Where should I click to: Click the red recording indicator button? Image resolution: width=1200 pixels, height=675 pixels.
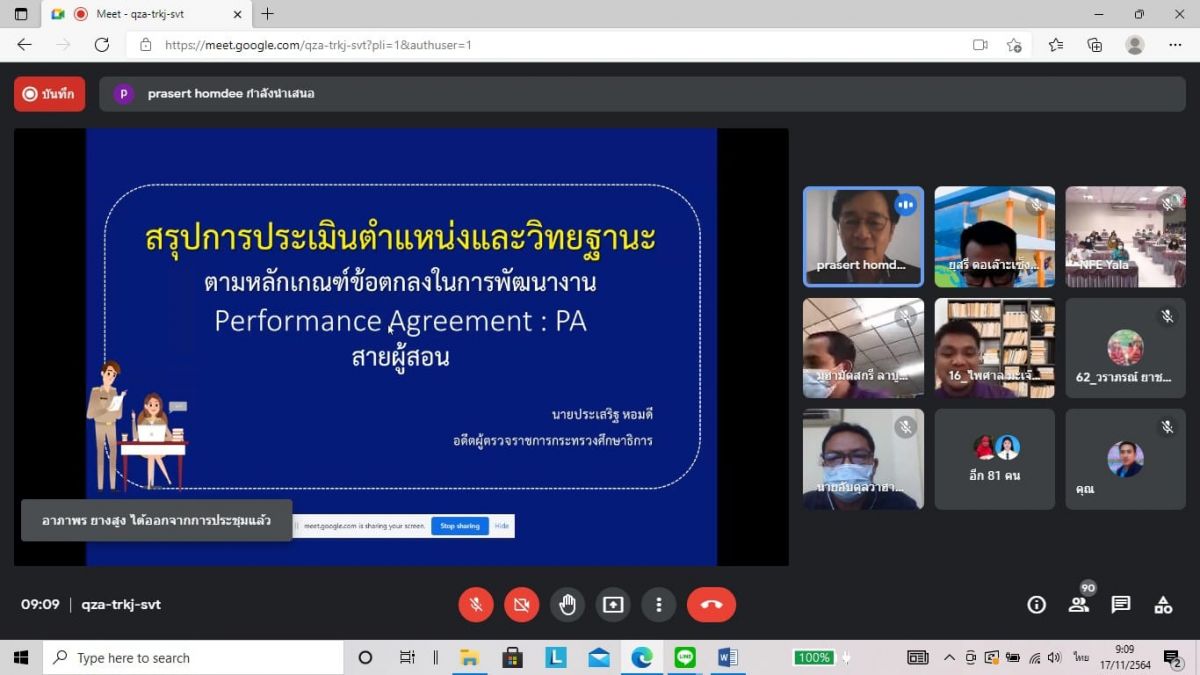[x=49, y=94]
